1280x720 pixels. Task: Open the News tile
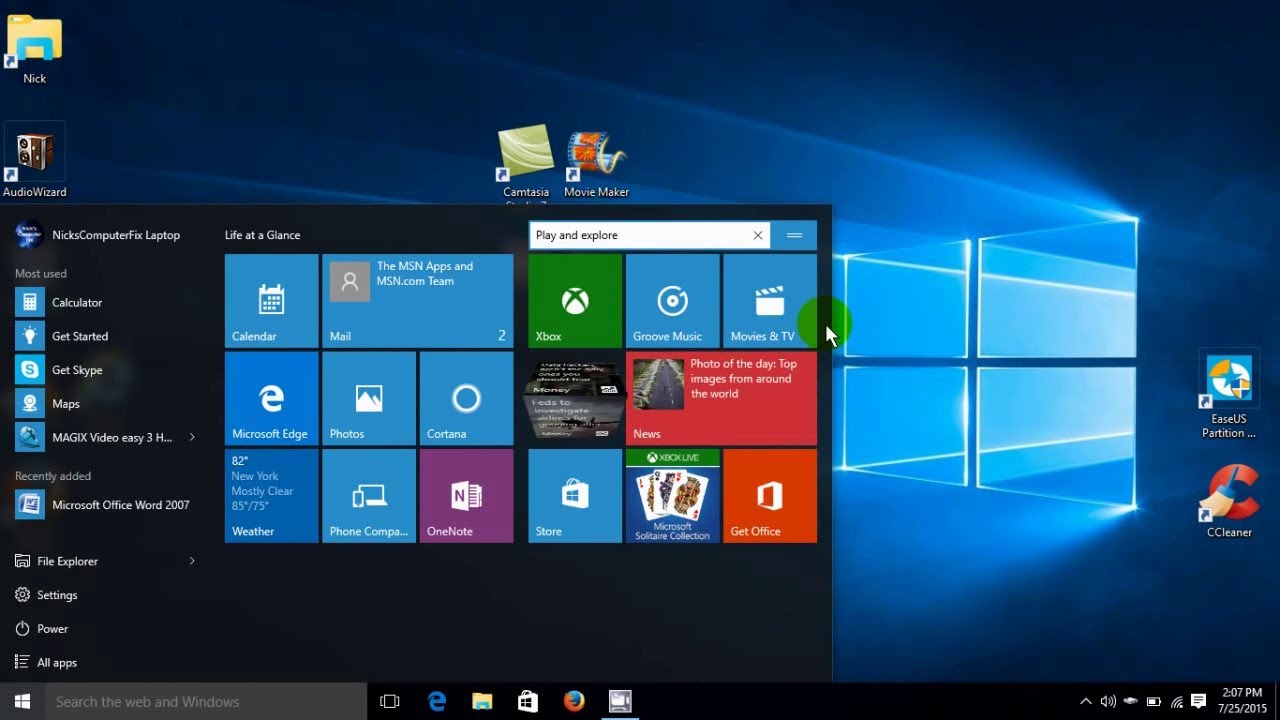tap(721, 398)
